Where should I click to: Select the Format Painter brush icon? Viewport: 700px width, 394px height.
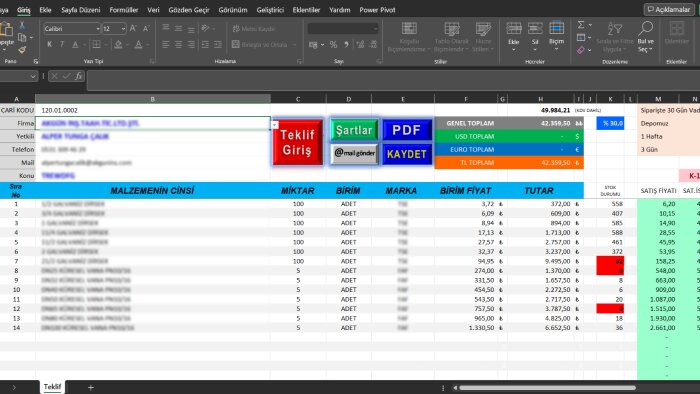[22, 50]
